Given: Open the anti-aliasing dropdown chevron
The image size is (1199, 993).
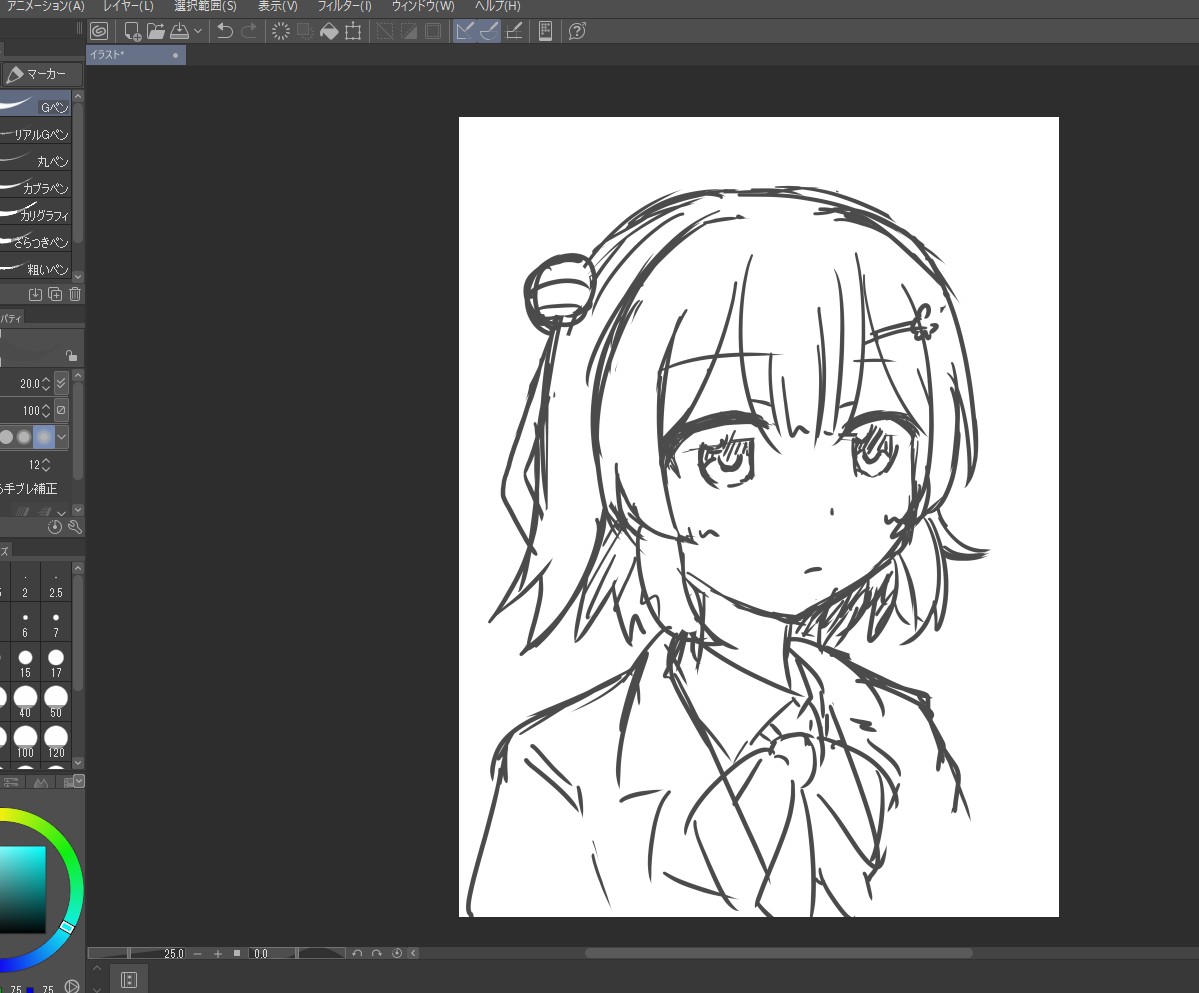Looking at the screenshot, I should (62, 437).
